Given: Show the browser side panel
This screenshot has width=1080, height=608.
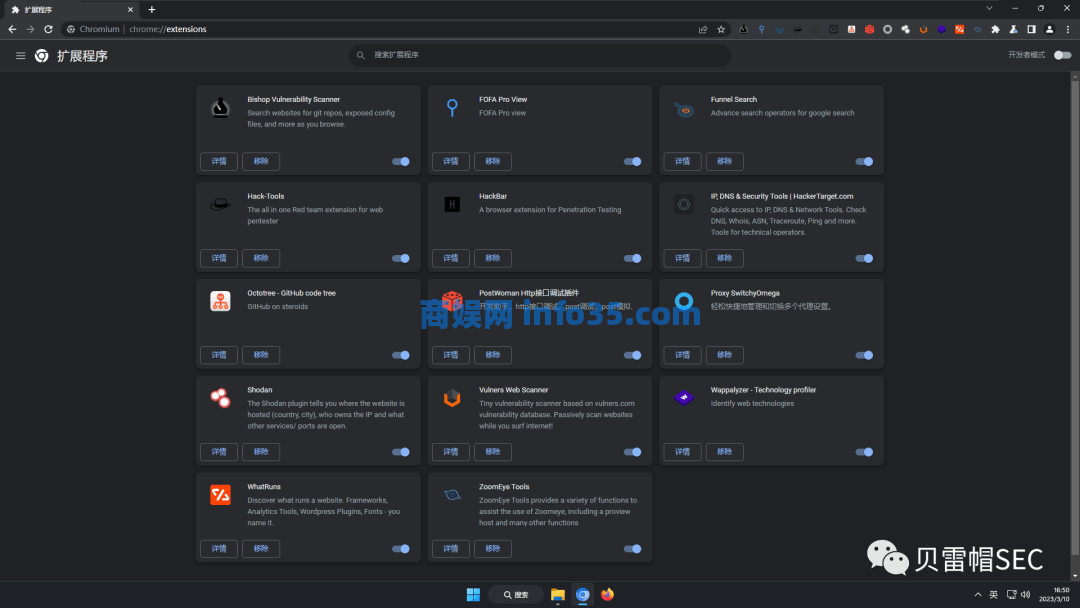Looking at the screenshot, I should point(1031,30).
